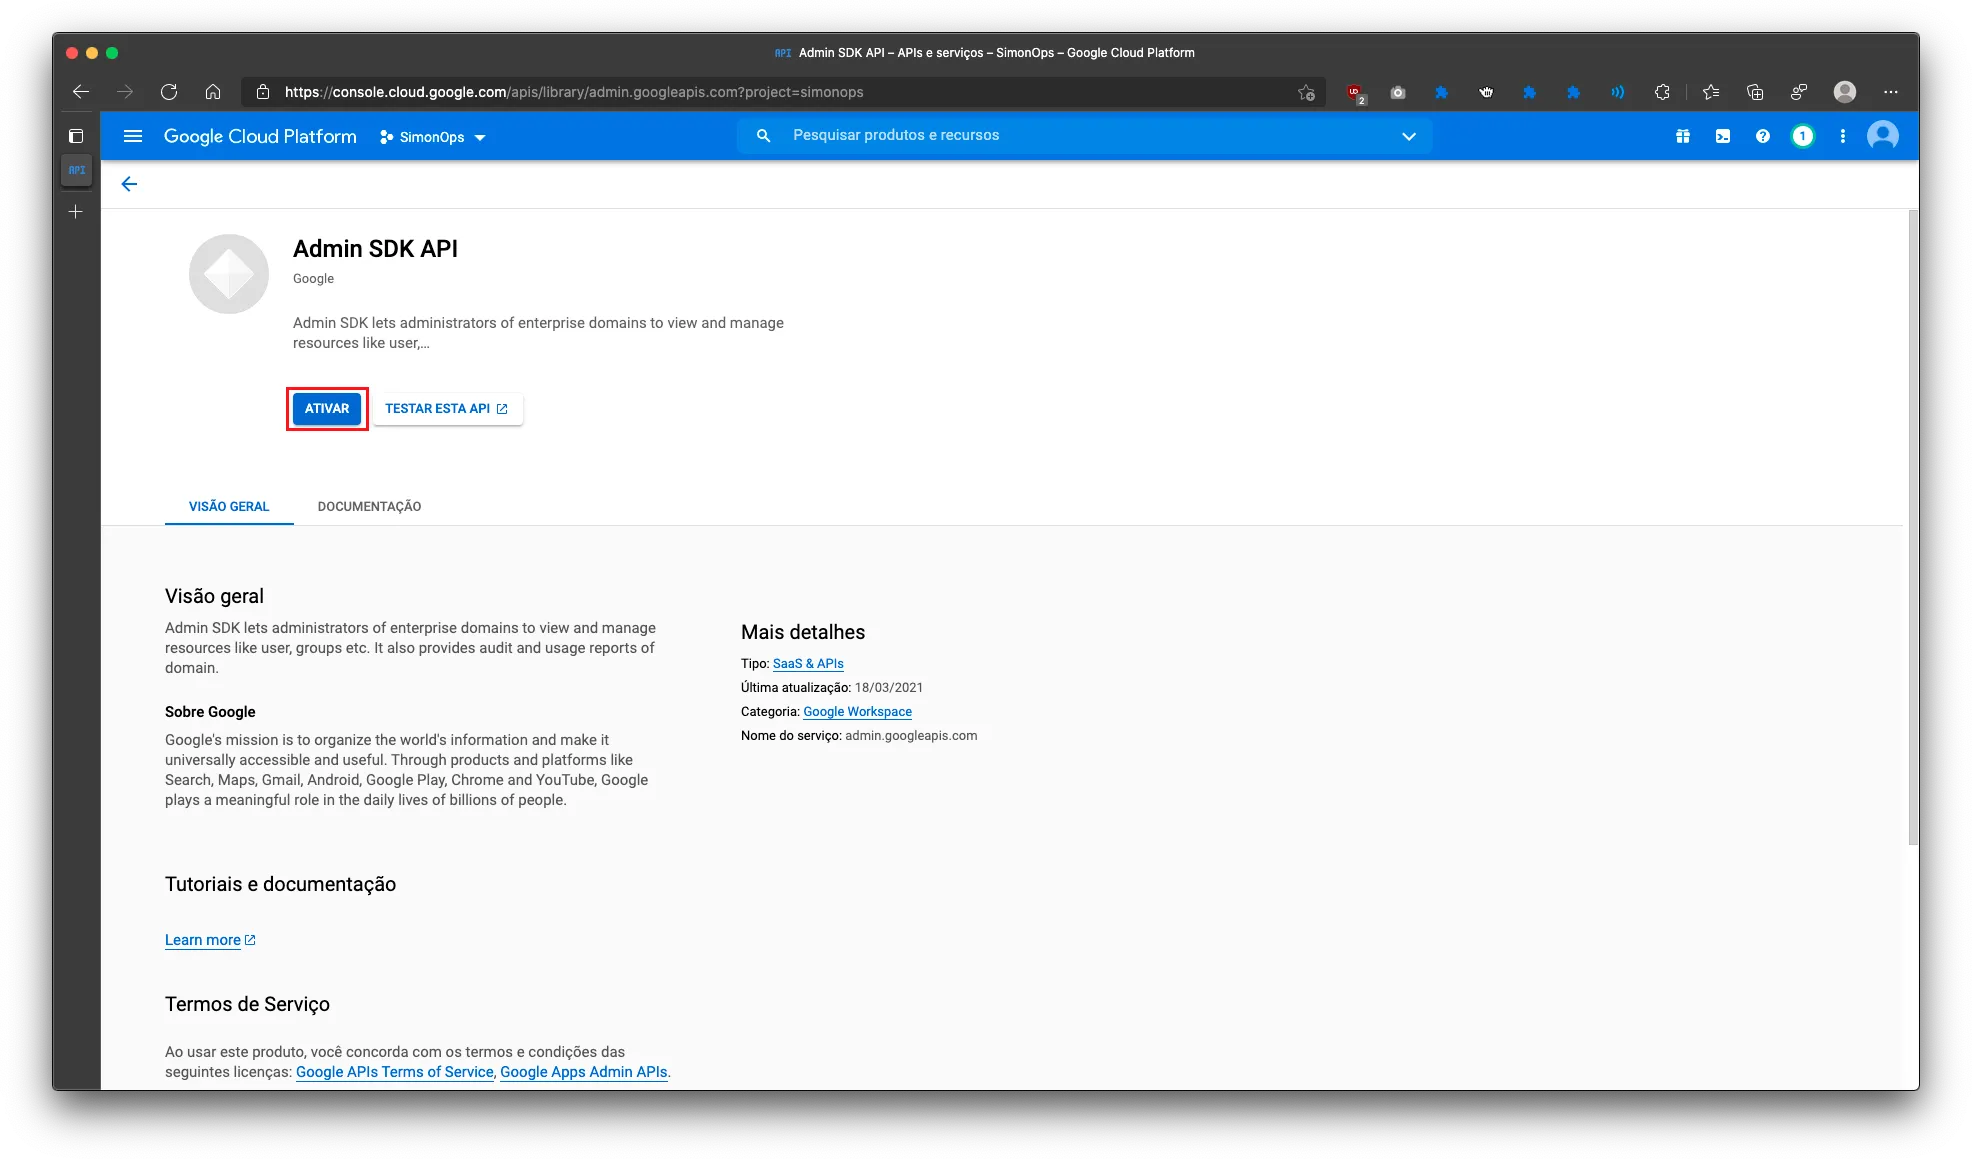Click the page vertical scrollbar
Image resolution: width=1972 pixels, height=1159 pixels.
[1913, 527]
